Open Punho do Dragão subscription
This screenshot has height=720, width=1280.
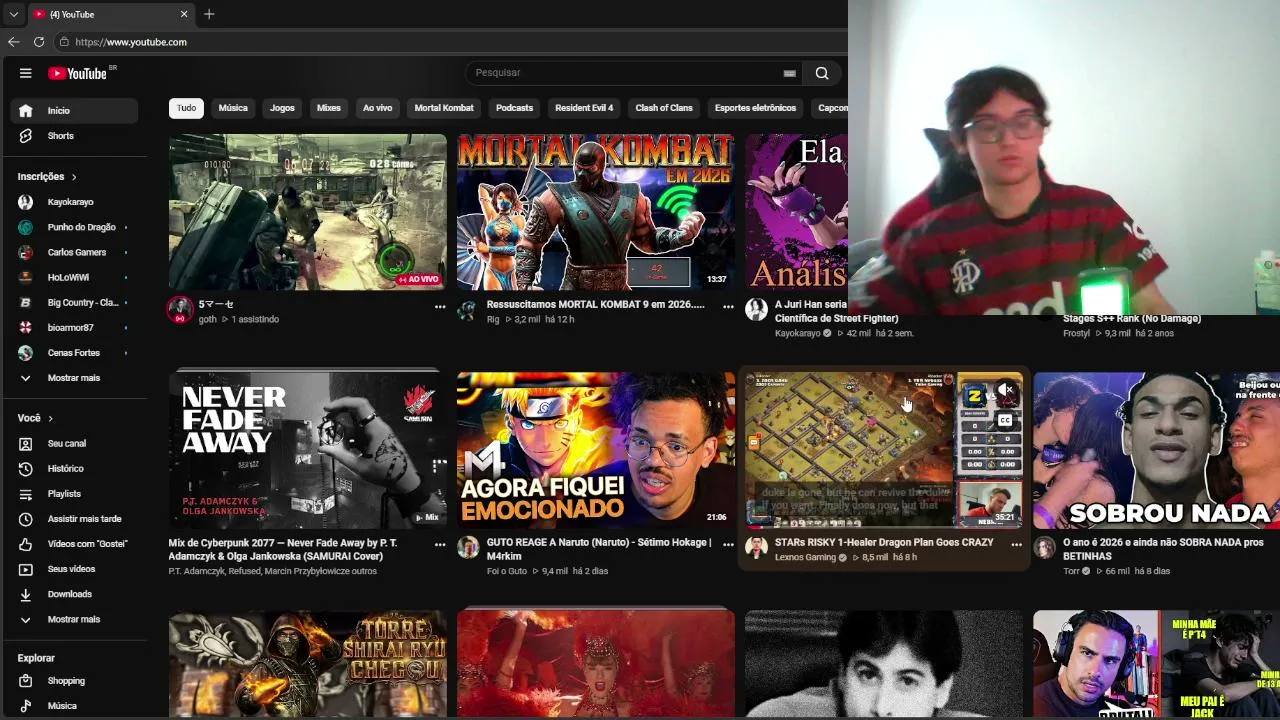[74, 227]
